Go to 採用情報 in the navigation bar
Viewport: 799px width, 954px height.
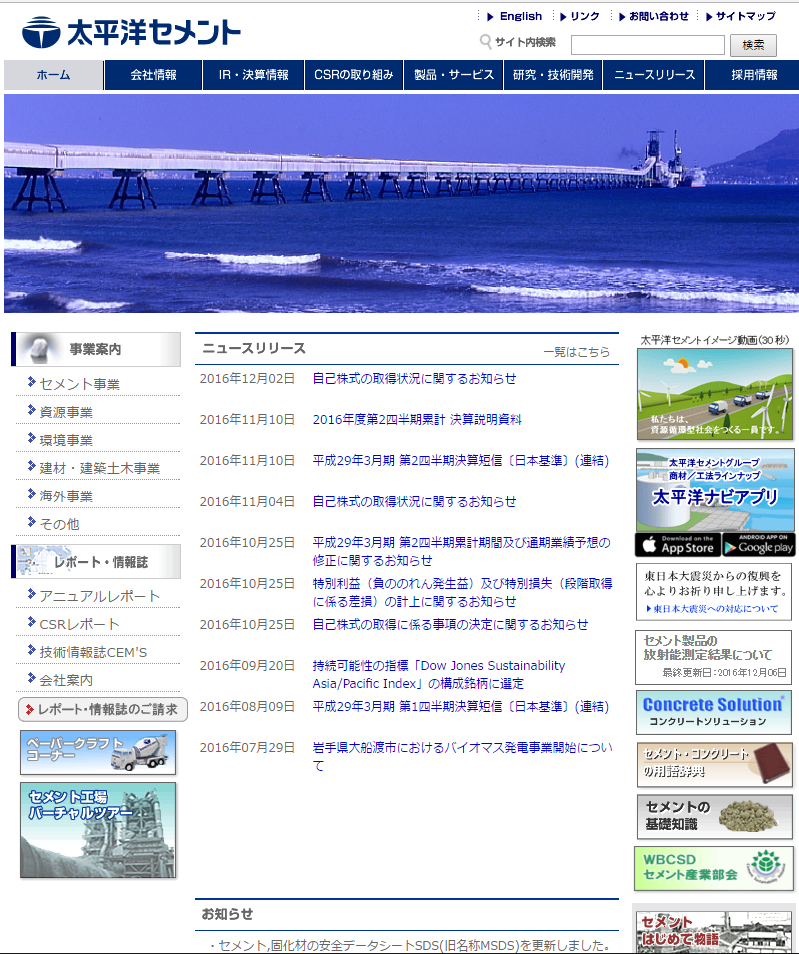click(753, 75)
